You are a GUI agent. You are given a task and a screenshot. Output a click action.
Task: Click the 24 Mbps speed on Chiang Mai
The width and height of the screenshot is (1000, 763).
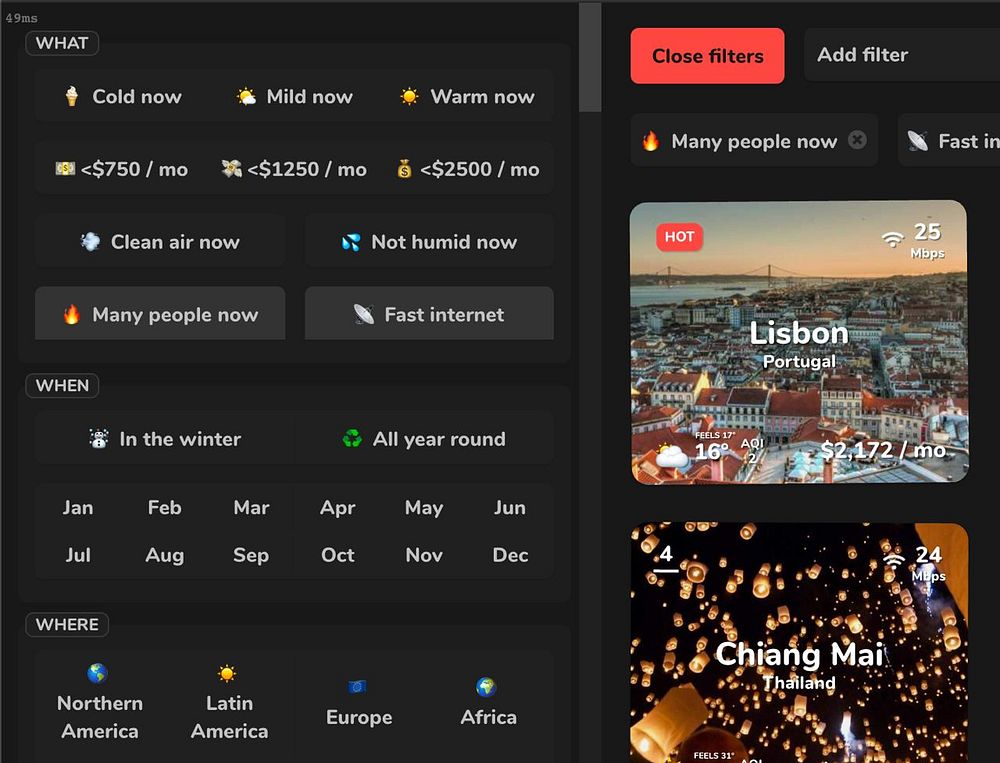pyautogui.click(x=929, y=562)
